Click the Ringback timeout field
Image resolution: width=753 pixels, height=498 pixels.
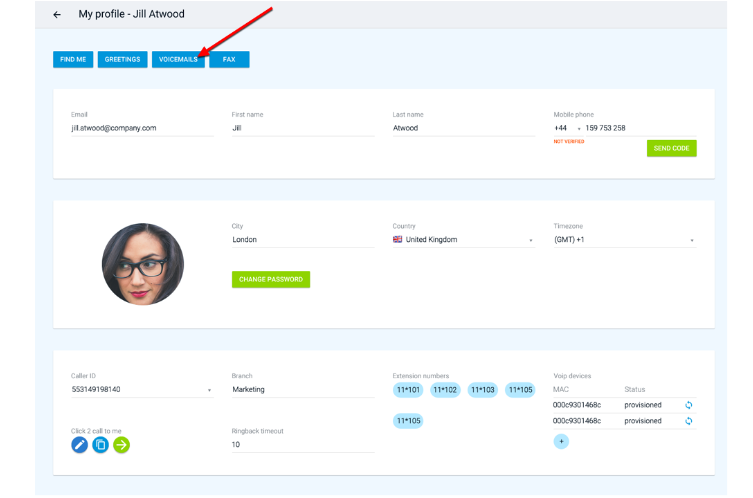coord(303,444)
